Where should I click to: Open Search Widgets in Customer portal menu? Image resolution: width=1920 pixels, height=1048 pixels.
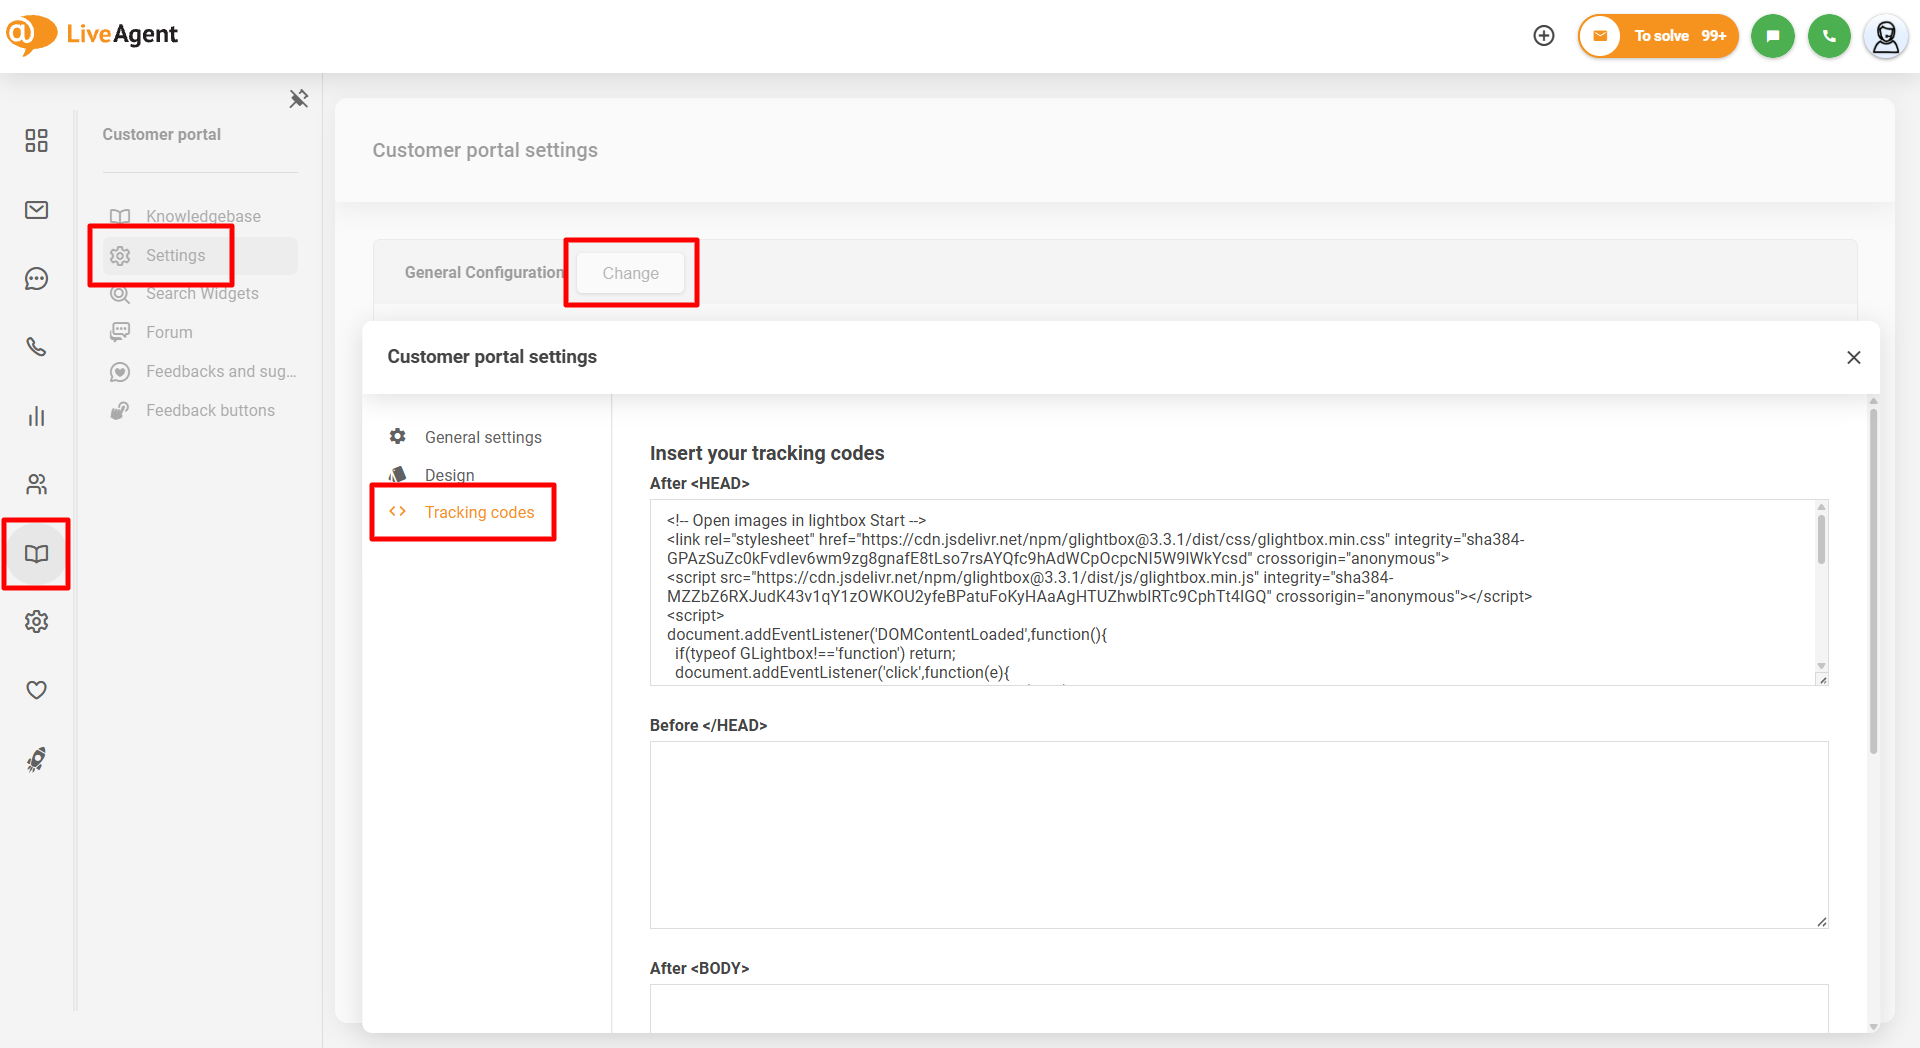[202, 293]
